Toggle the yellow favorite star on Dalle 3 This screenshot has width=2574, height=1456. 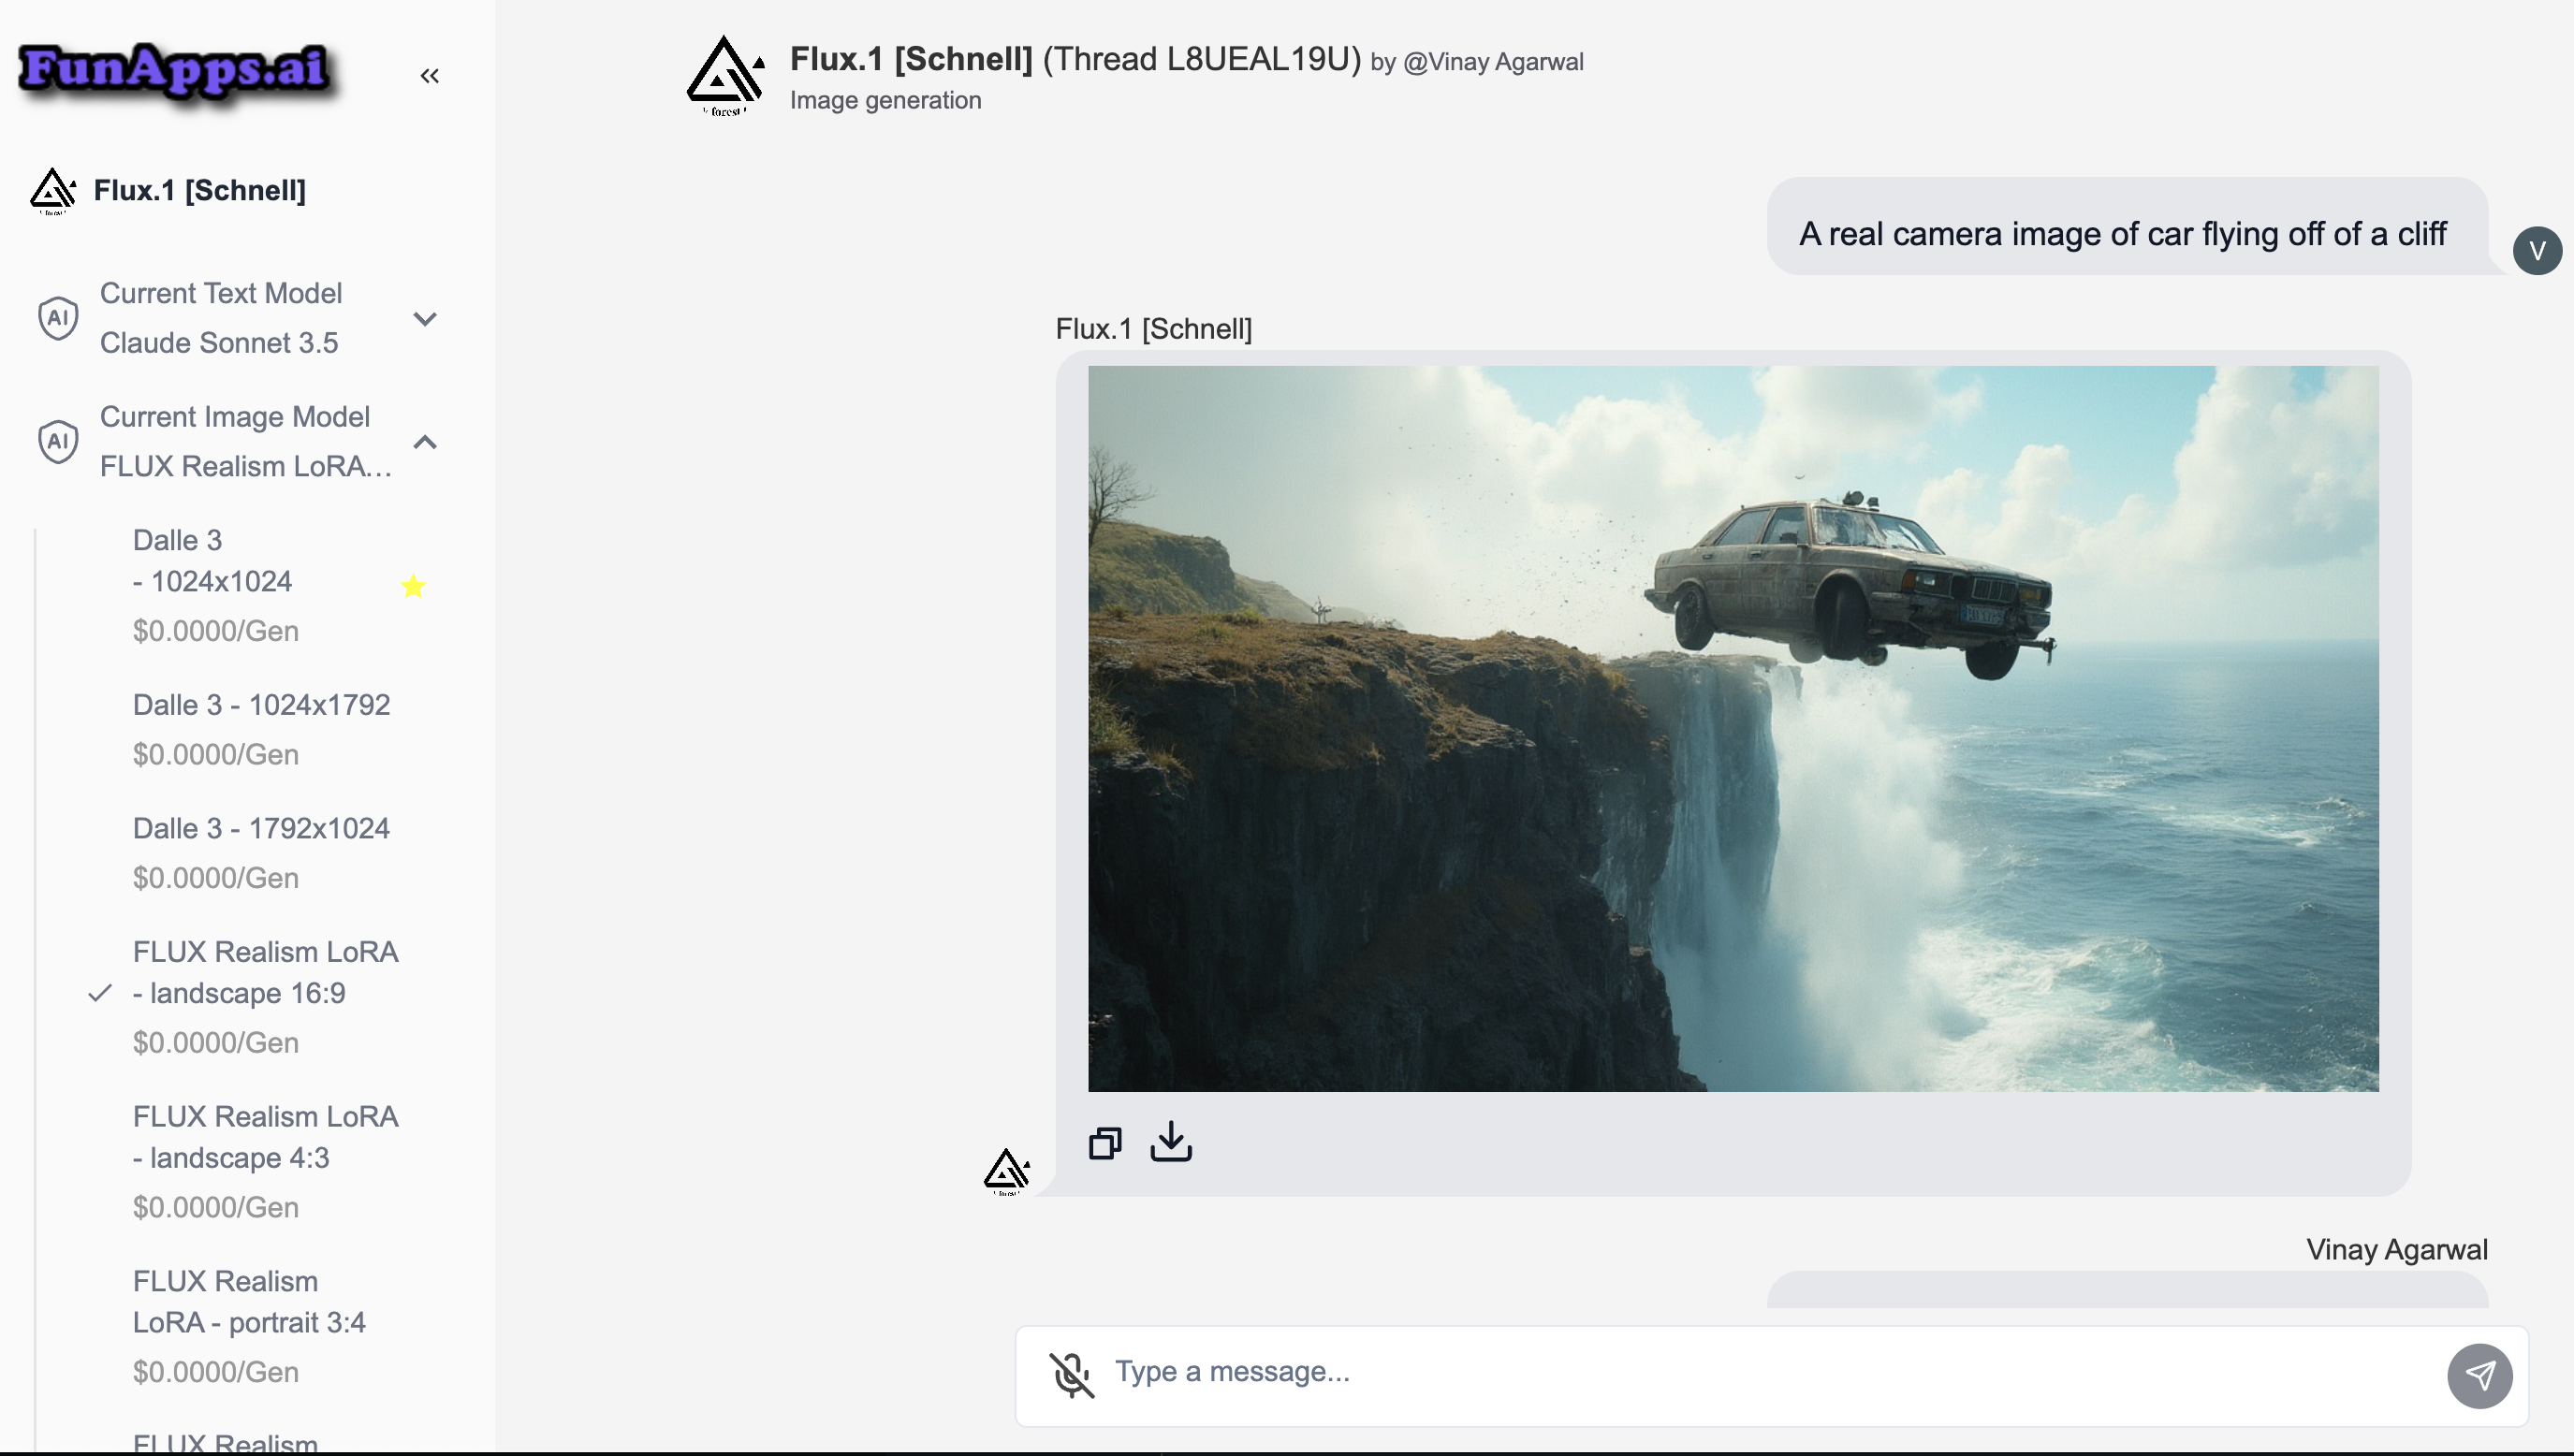(x=413, y=586)
